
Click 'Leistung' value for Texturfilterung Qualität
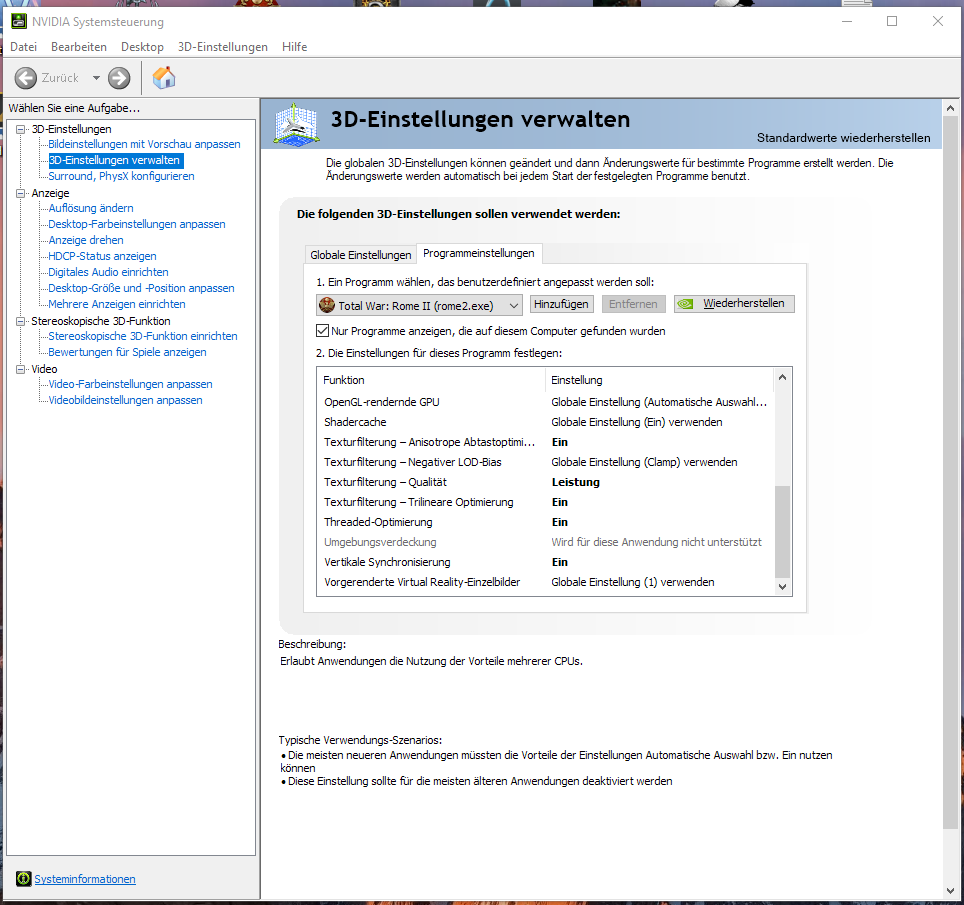(x=575, y=482)
